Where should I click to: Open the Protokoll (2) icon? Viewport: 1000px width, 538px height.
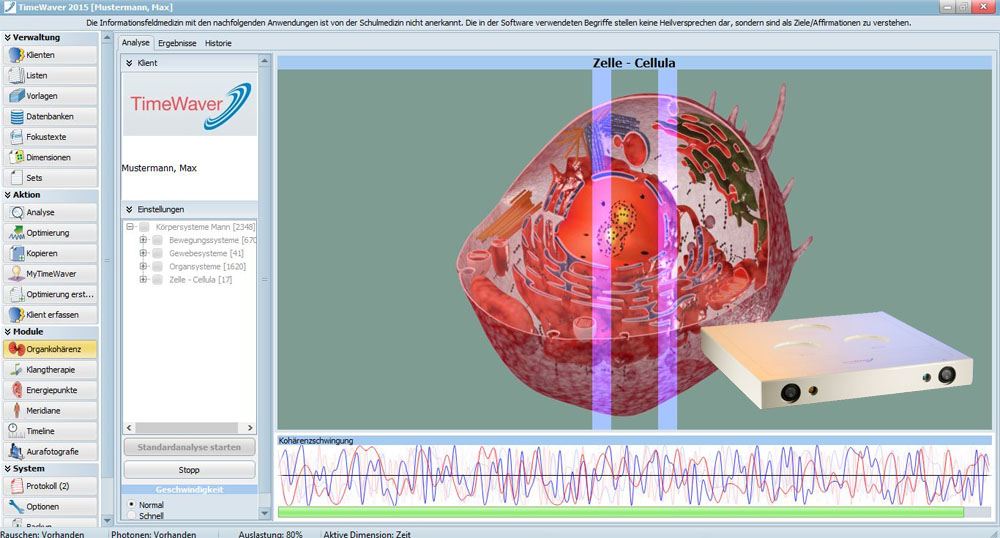pyautogui.click(x=17, y=486)
